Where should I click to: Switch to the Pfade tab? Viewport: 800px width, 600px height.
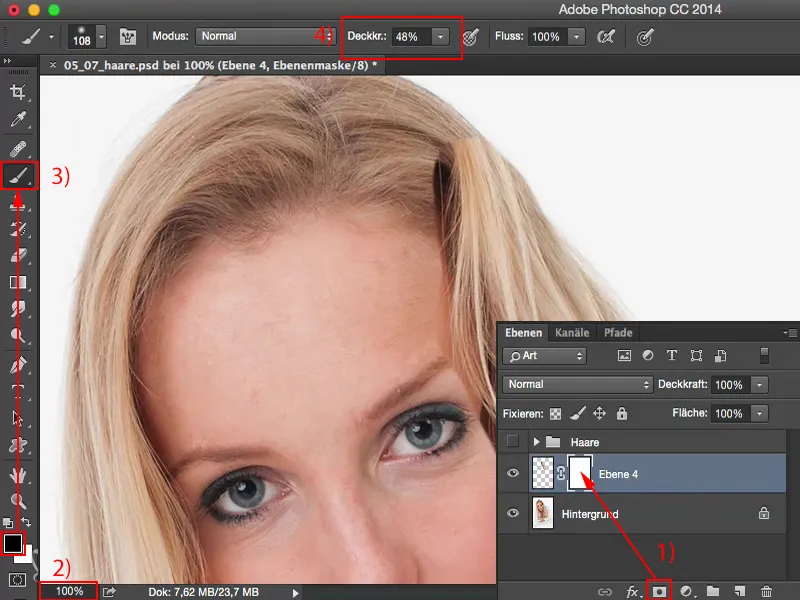click(618, 333)
